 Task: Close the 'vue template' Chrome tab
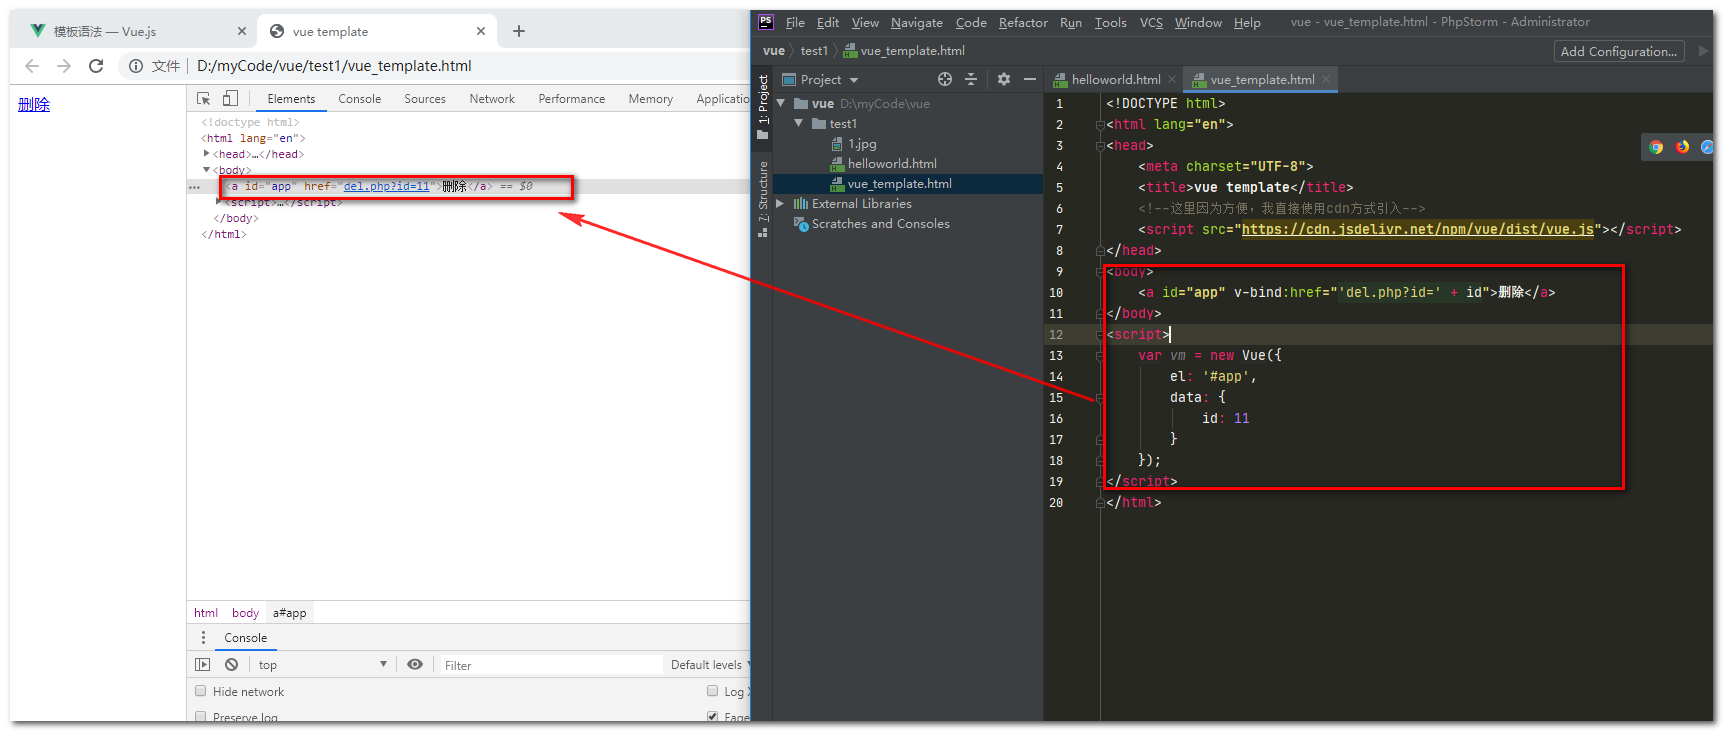click(x=481, y=31)
